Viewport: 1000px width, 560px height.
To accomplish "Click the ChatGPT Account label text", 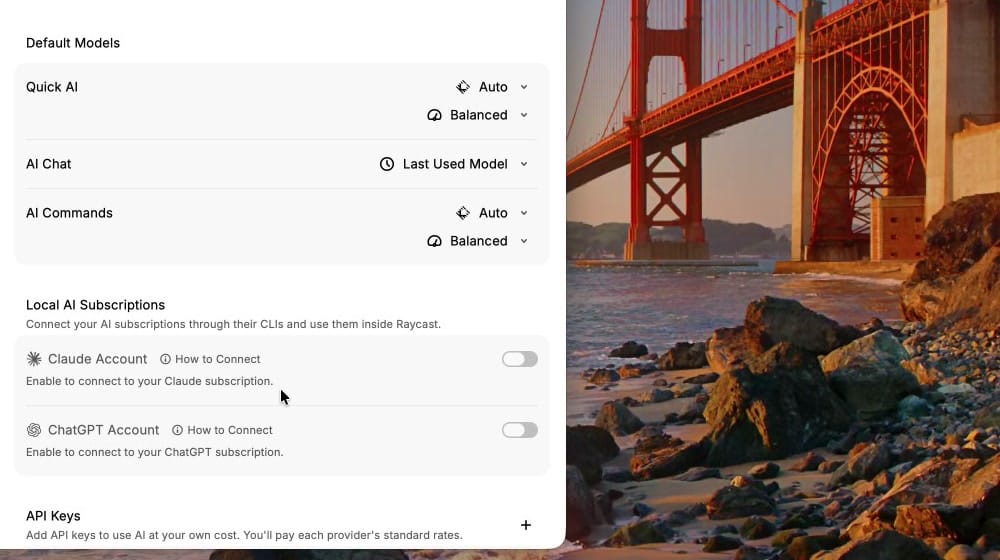I will tap(103, 430).
